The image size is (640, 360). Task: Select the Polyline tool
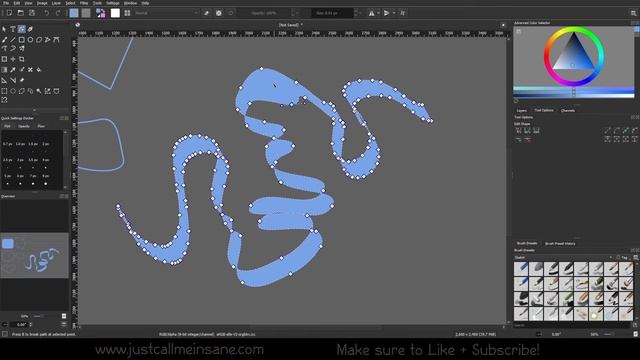[47, 40]
